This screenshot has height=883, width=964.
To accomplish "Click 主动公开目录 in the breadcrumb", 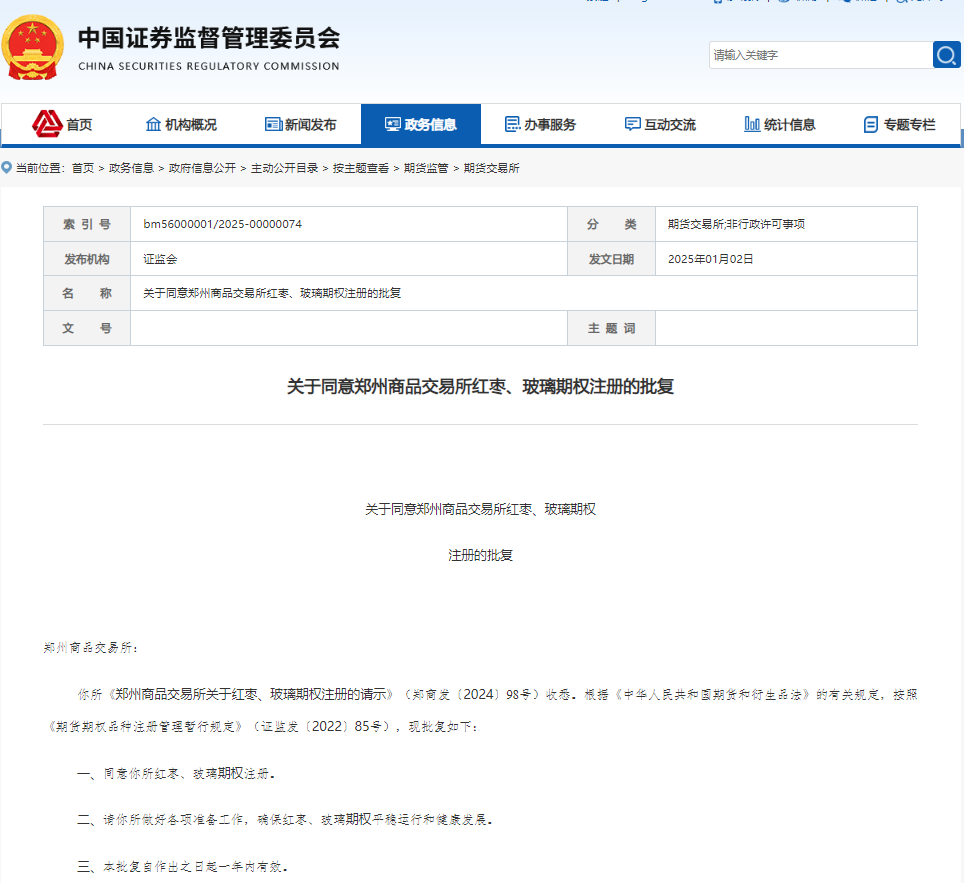I will tap(284, 168).
